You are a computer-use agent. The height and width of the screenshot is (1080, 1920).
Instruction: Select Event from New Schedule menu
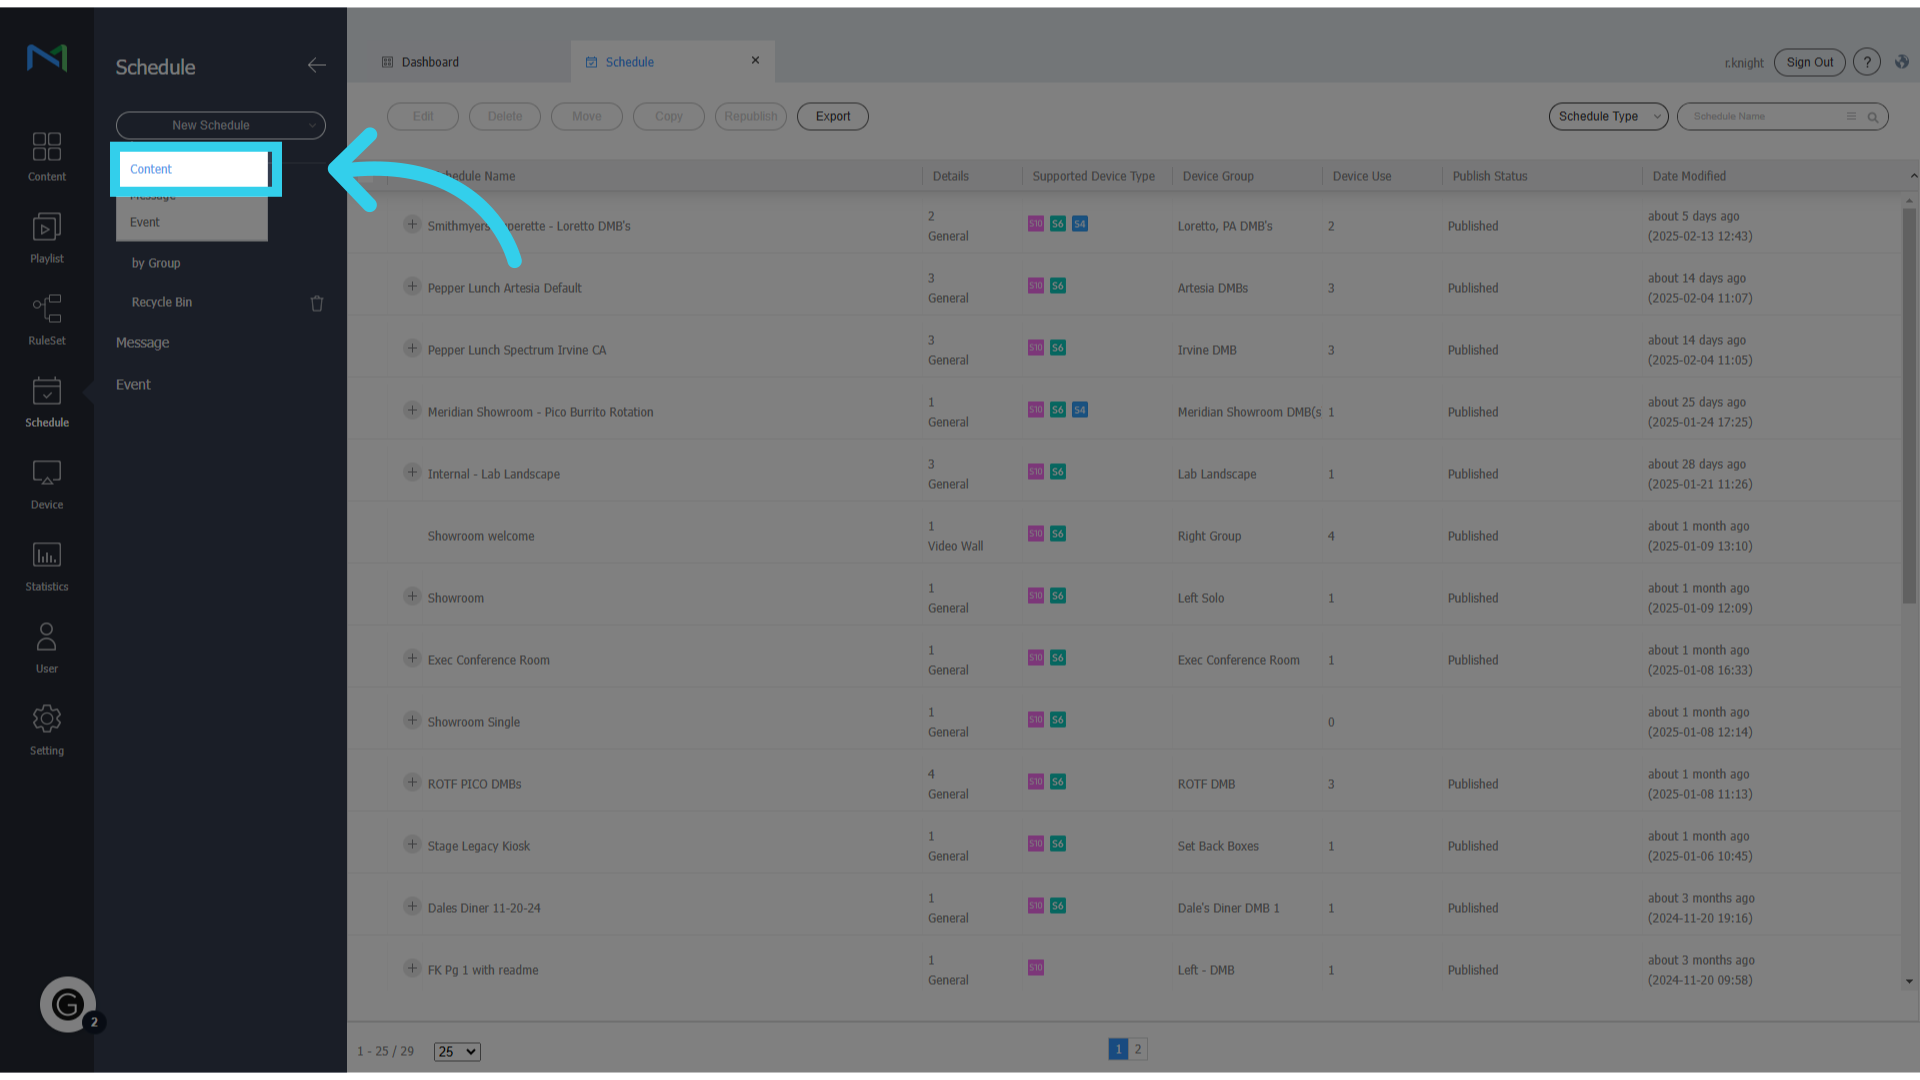tap(191, 223)
